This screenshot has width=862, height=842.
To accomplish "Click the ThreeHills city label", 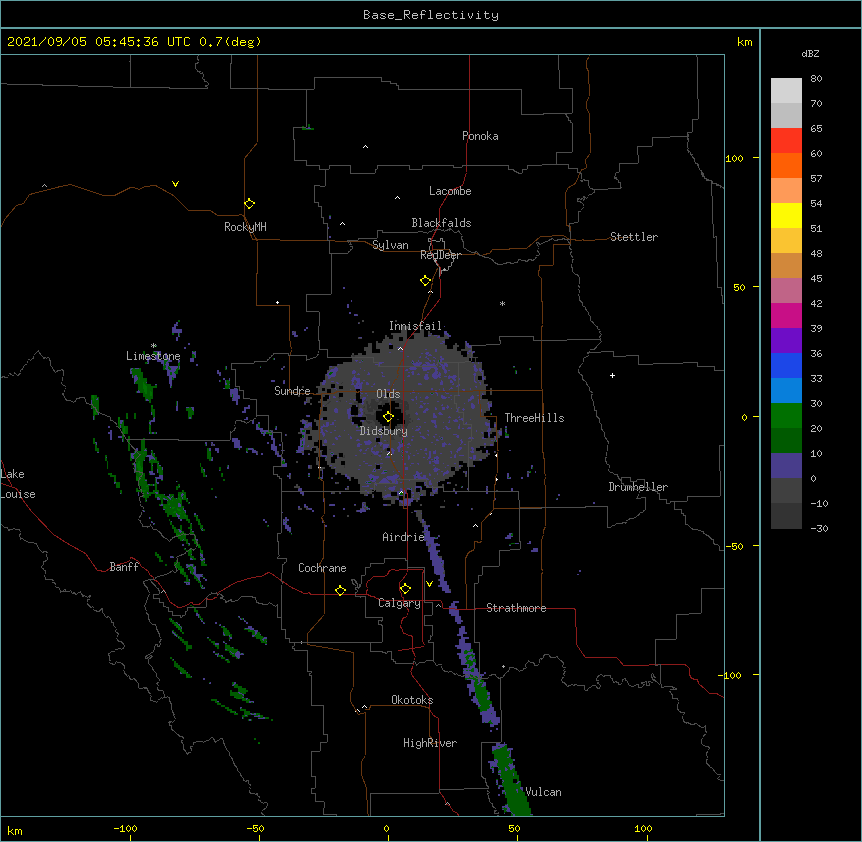I will 534,418.
